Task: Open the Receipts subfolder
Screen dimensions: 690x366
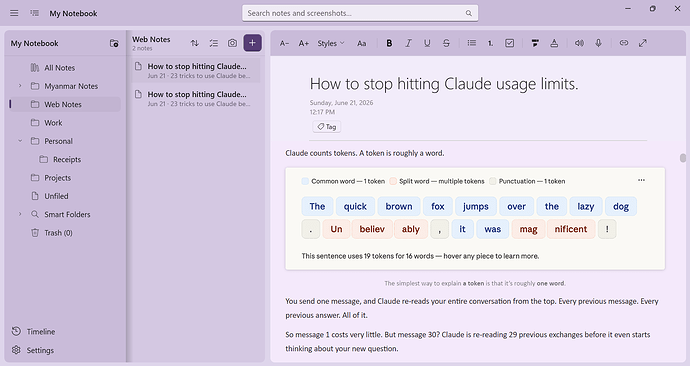Action: pyautogui.click(x=65, y=159)
